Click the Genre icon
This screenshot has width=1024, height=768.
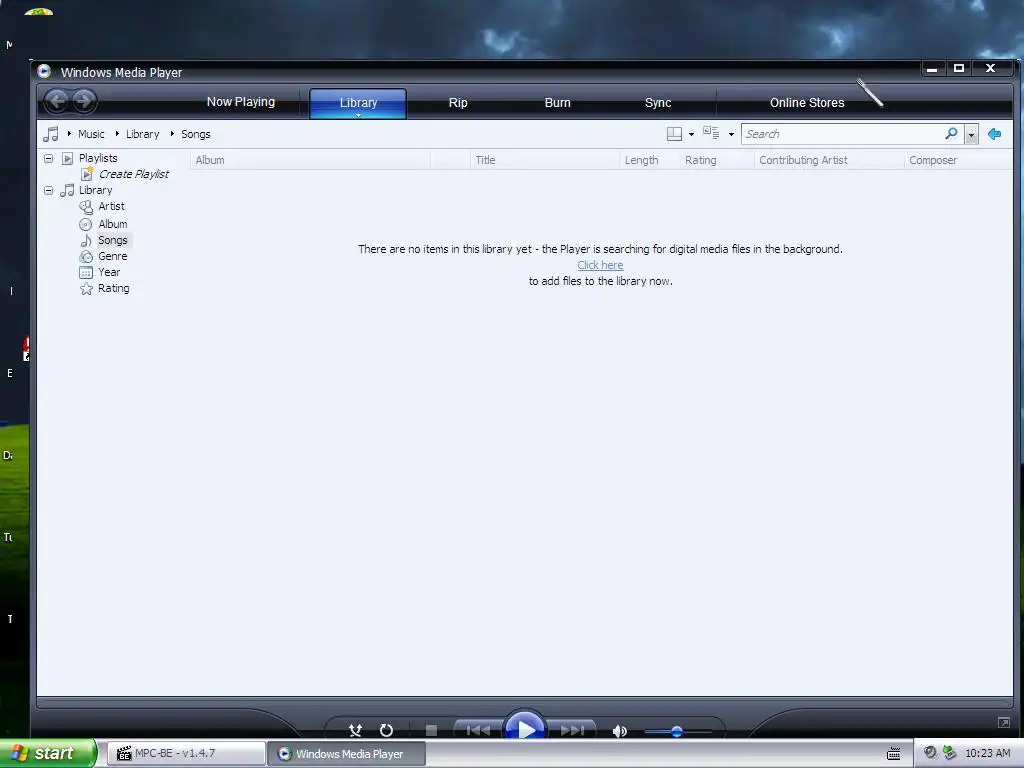click(x=86, y=257)
